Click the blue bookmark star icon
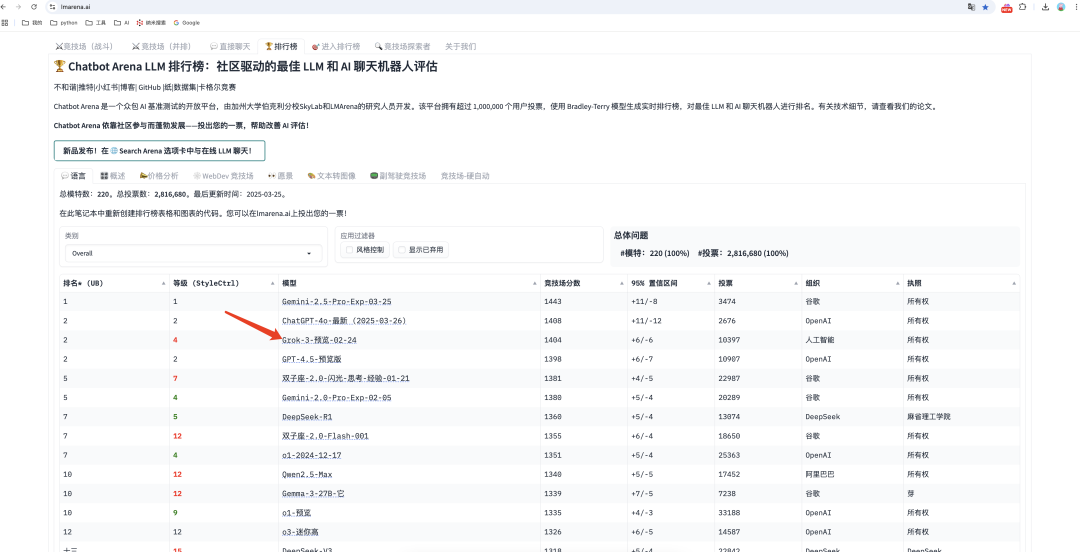 (986, 7)
